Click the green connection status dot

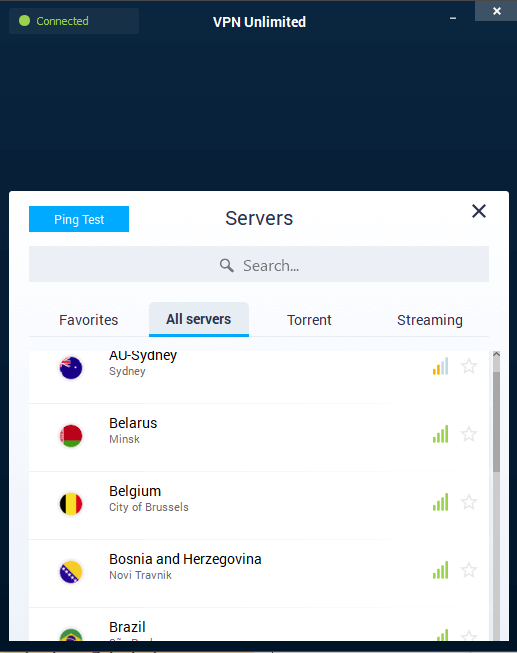(25, 20)
